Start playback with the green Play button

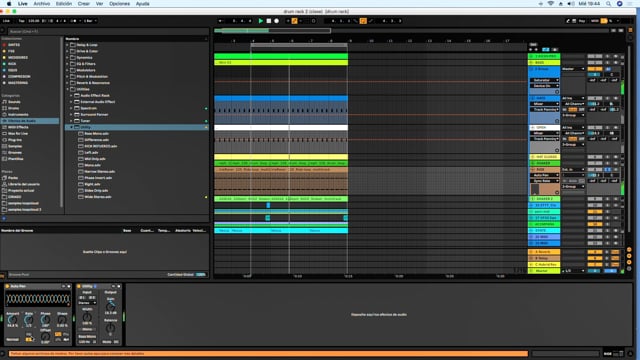tap(260, 21)
